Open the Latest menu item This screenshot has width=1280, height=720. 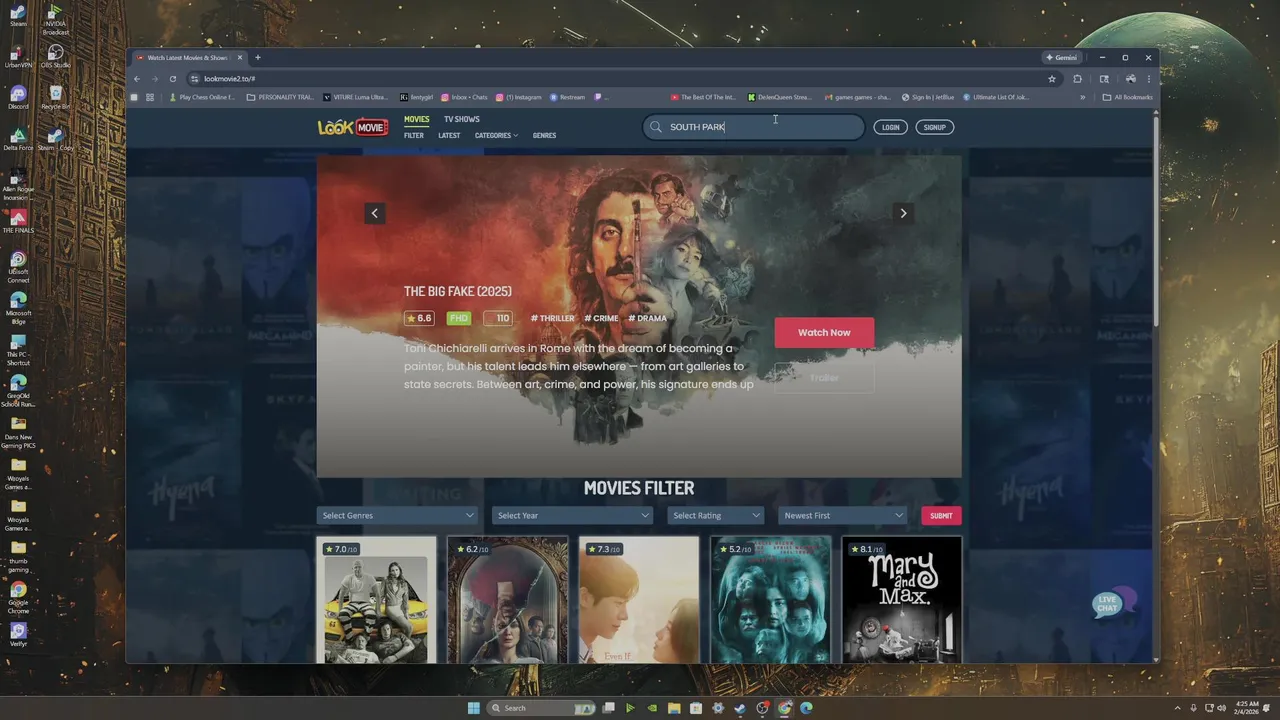pos(449,136)
